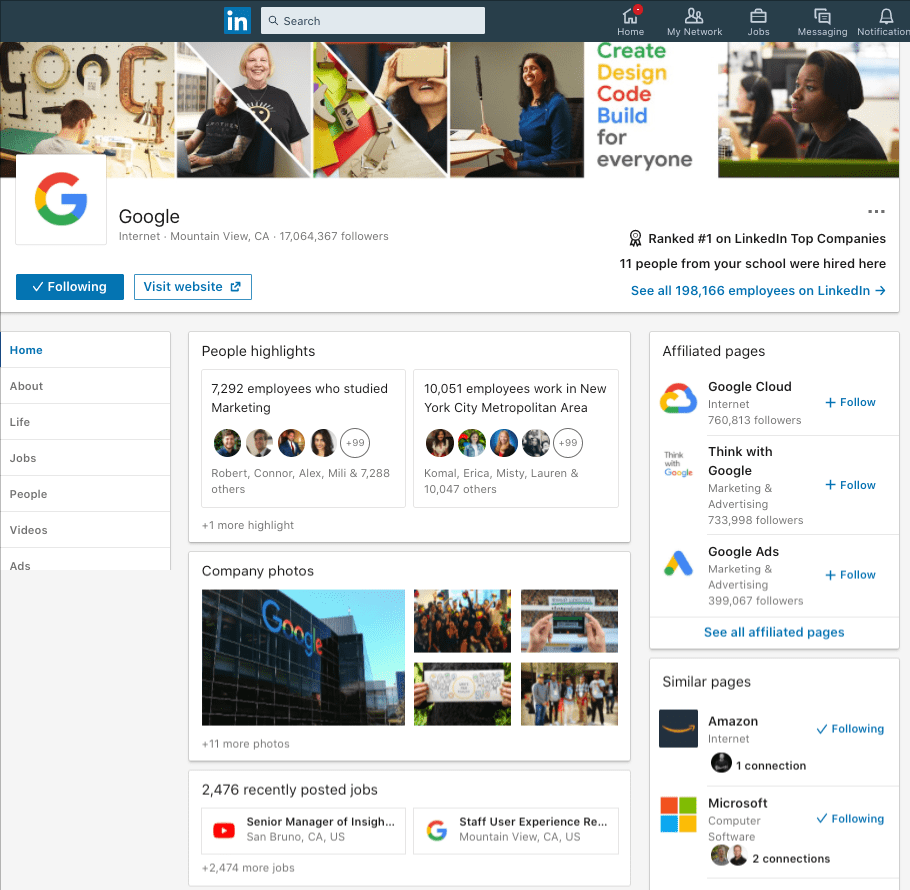This screenshot has width=910, height=890.
Task: Follow the Google Cloud affiliated page
Action: (849, 402)
